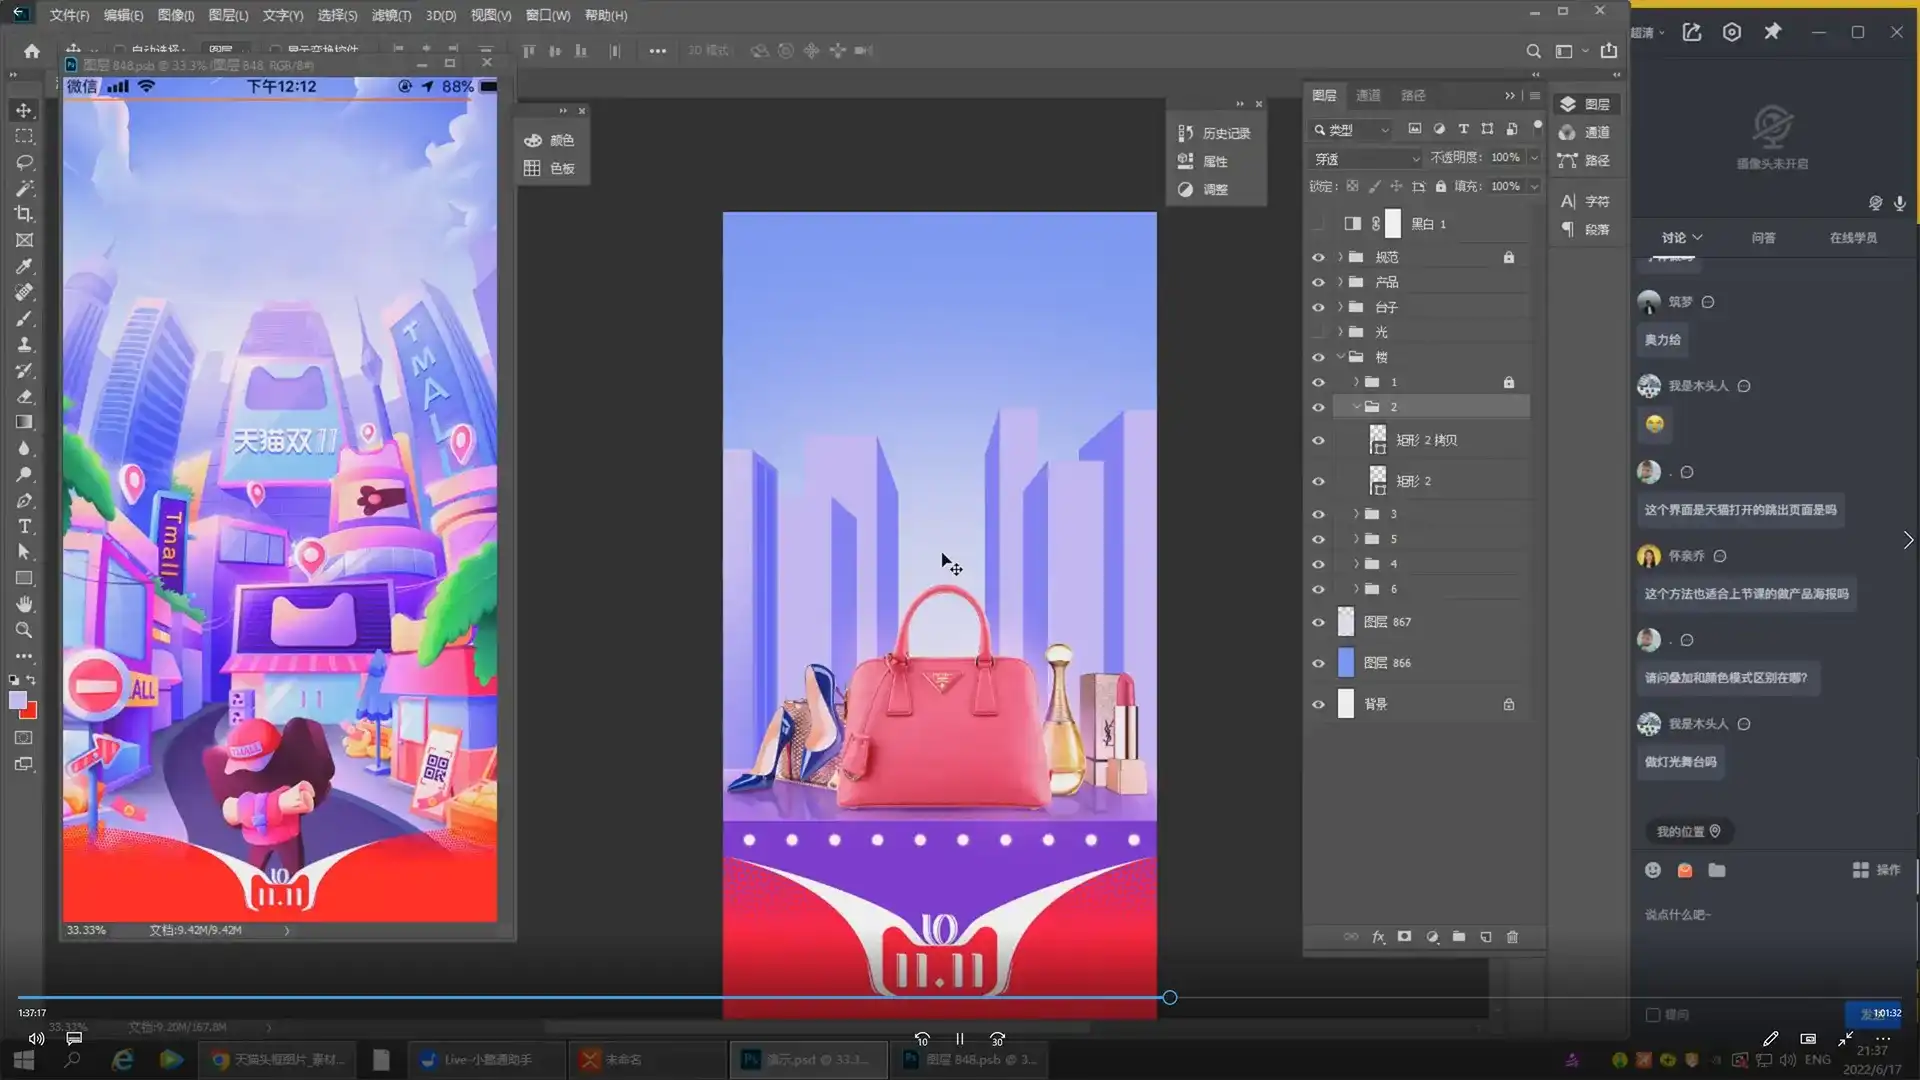Select the Move tool
This screenshot has height=1080, width=1920.
tap(24, 110)
